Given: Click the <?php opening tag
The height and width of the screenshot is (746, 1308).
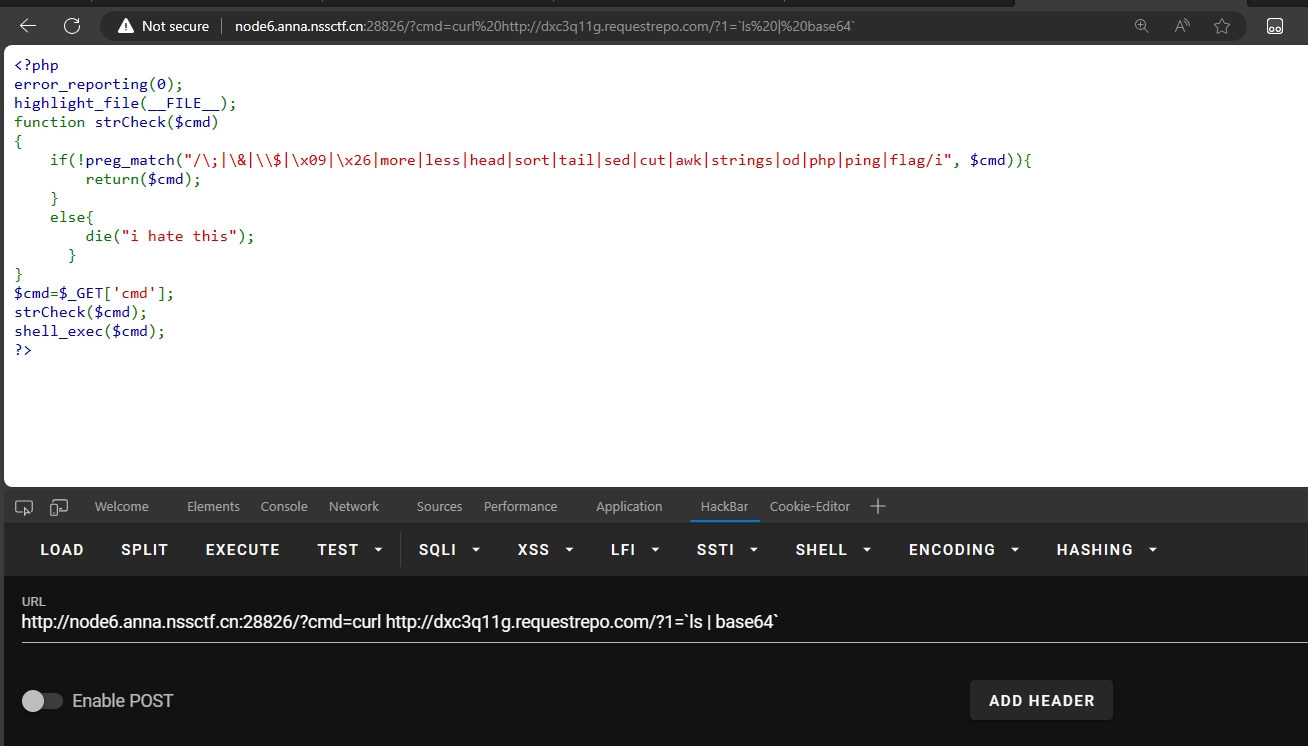Looking at the screenshot, I should coord(36,65).
